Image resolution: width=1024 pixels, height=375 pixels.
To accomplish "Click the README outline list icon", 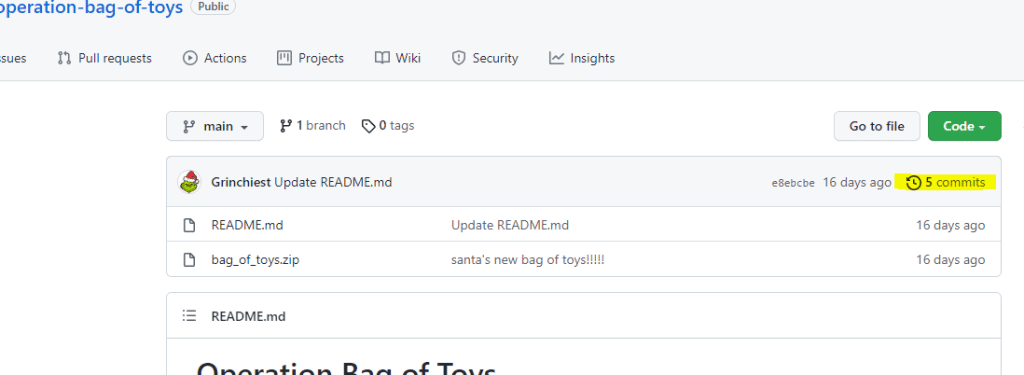I will (189, 316).
